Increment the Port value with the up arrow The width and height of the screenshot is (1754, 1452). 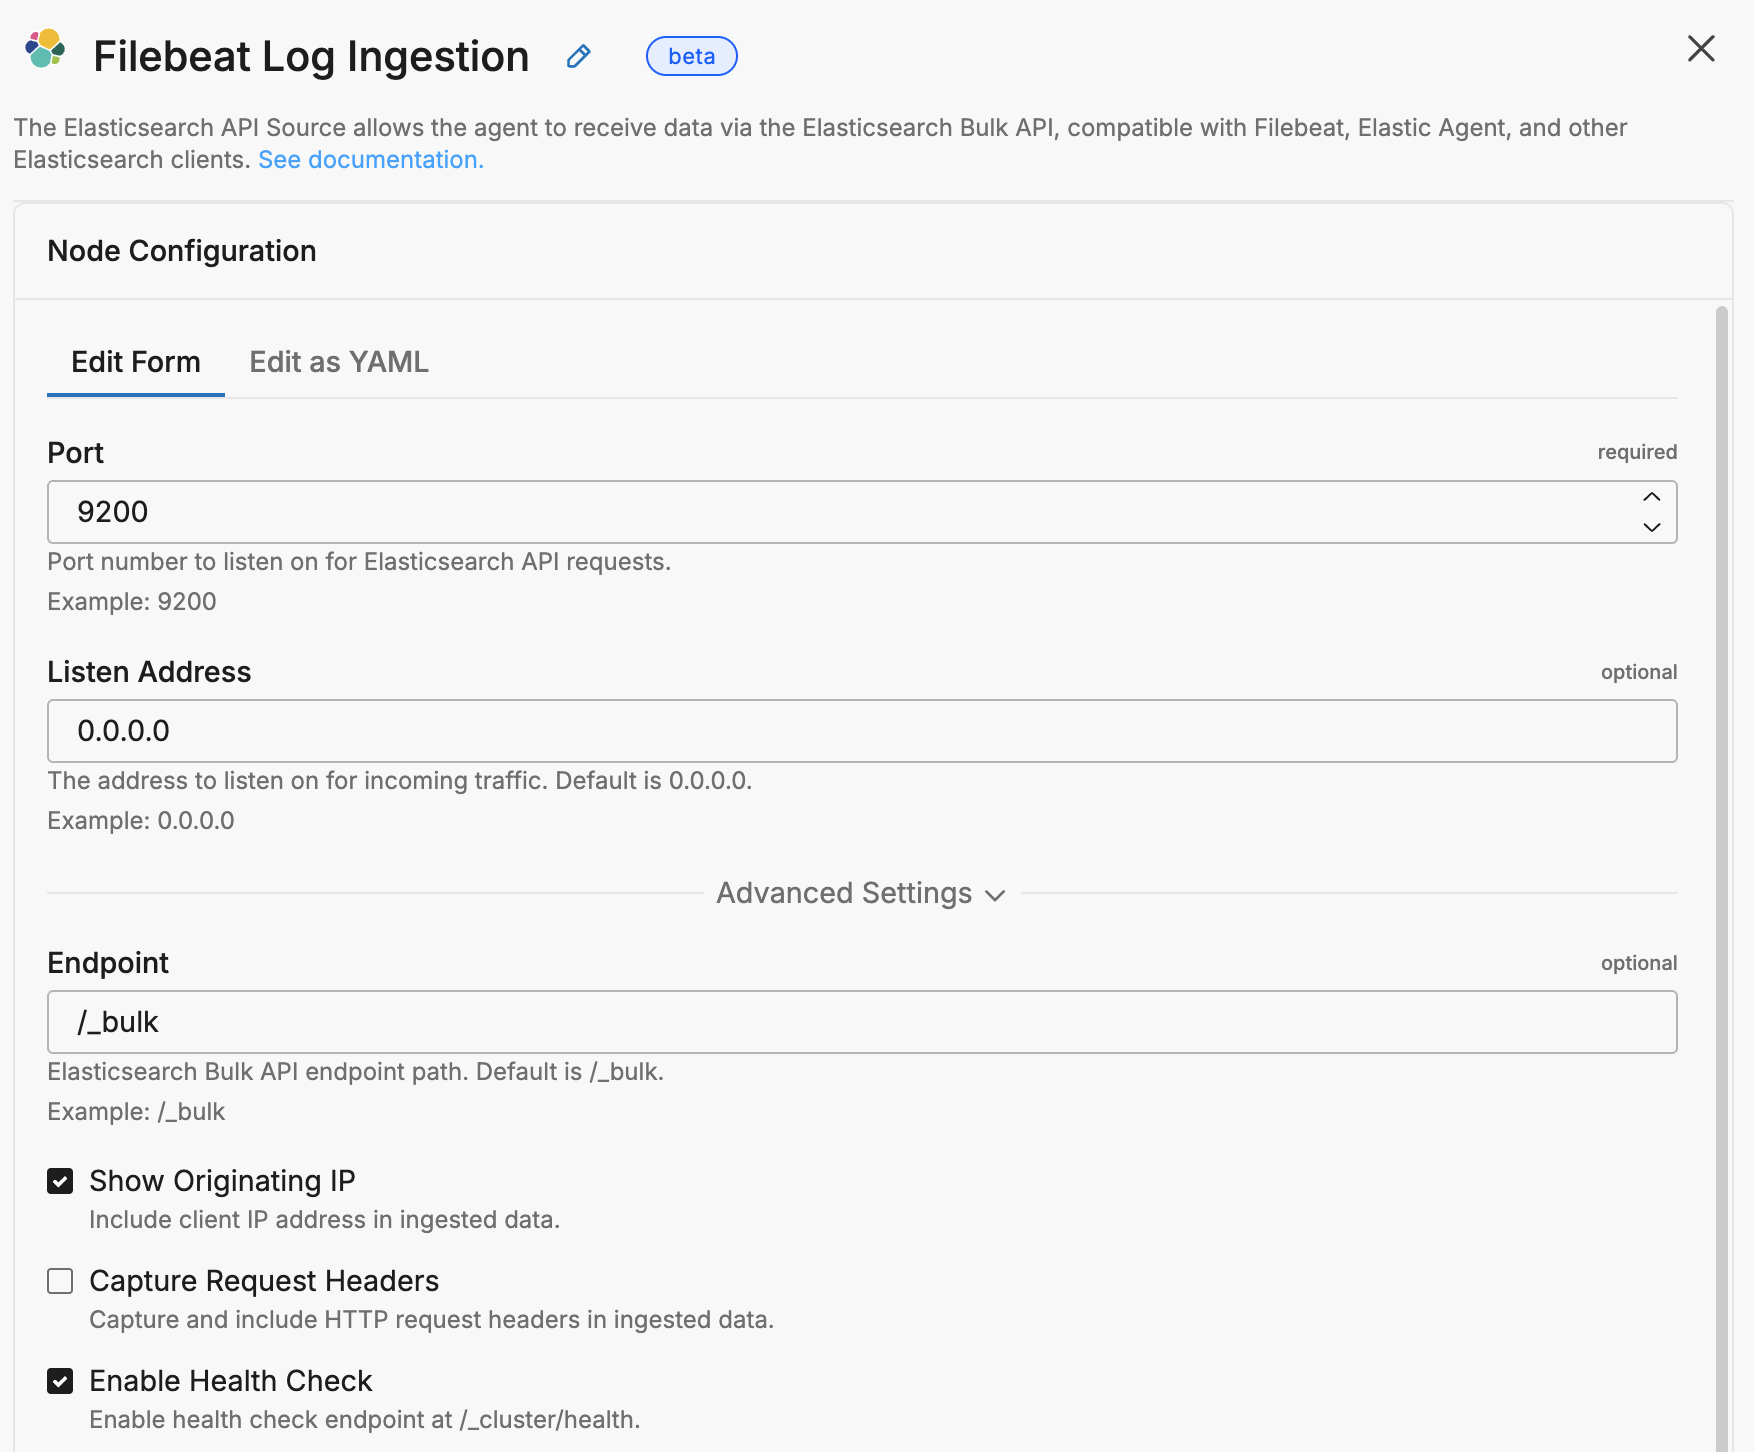(1651, 497)
